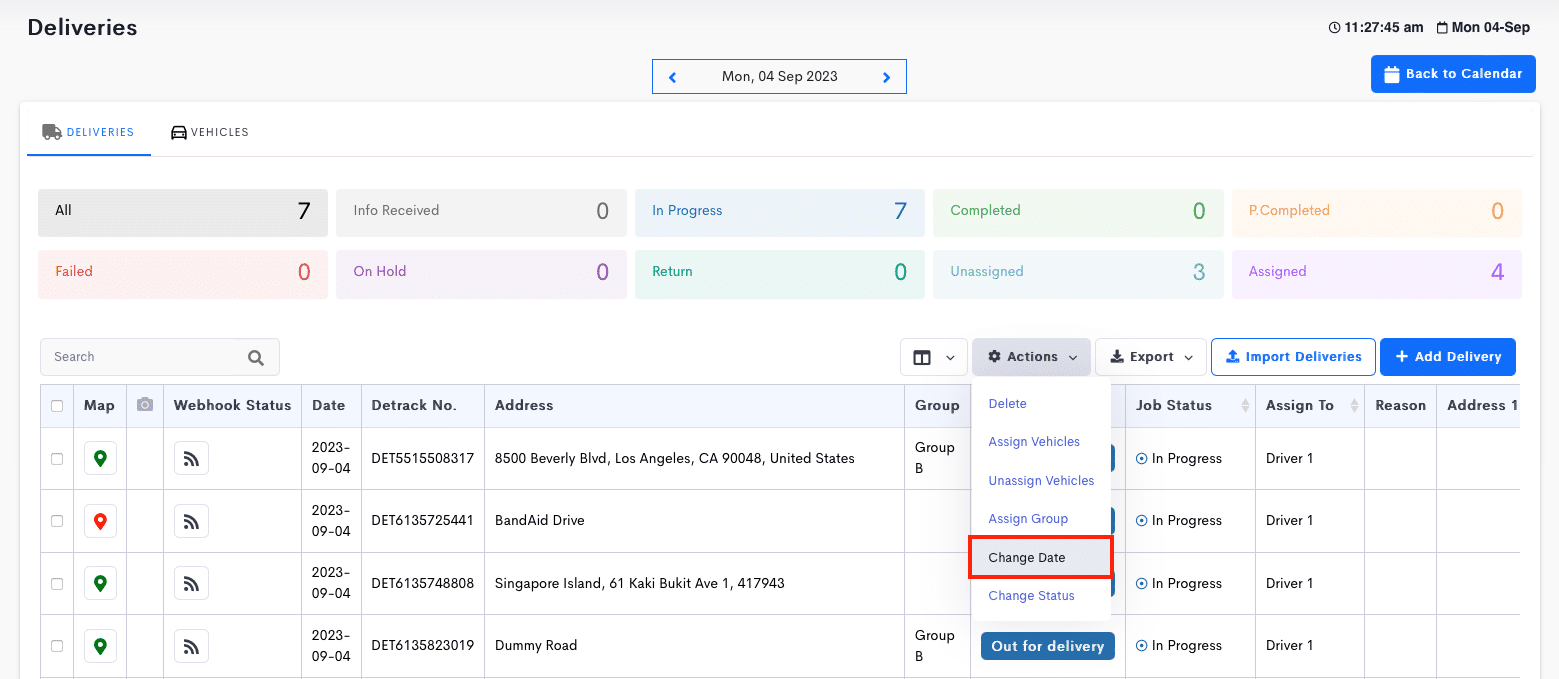Check the box for the BandAid Drive row

click(x=57, y=521)
